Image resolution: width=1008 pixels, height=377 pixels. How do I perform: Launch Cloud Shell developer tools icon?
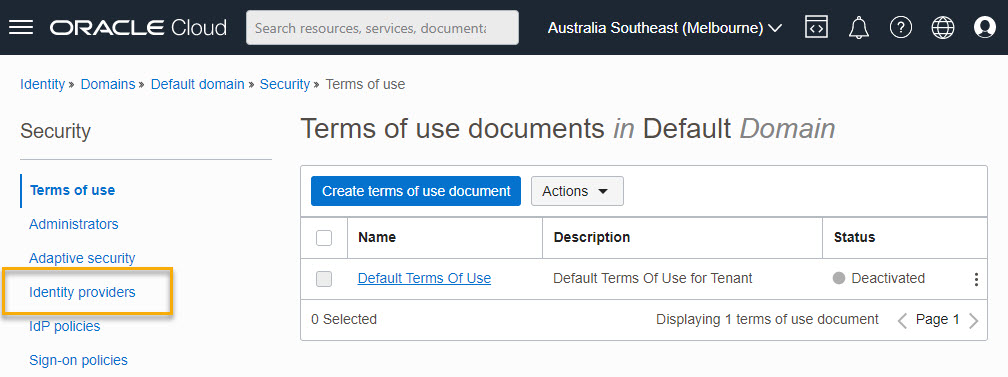pos(816,28)
